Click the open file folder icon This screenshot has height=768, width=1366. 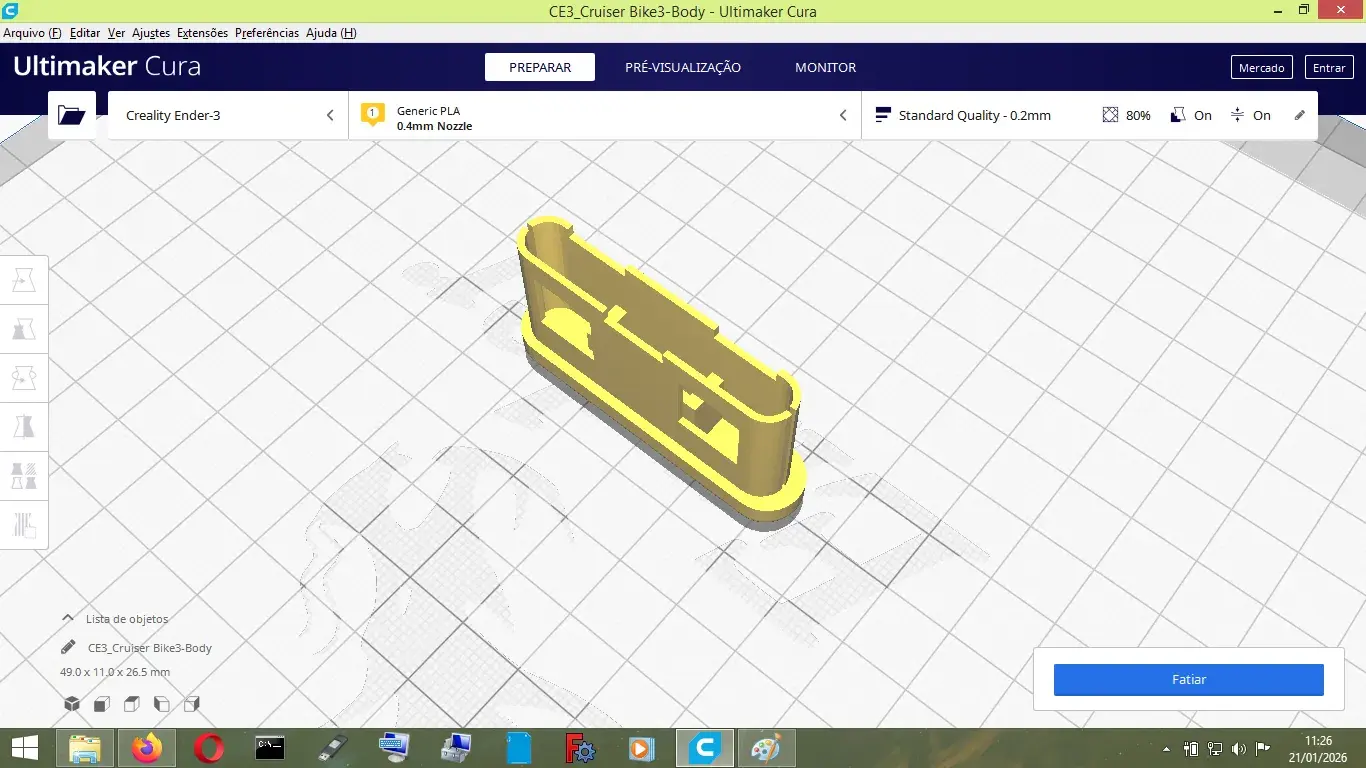pyautogui.click(x=72, y=115)
